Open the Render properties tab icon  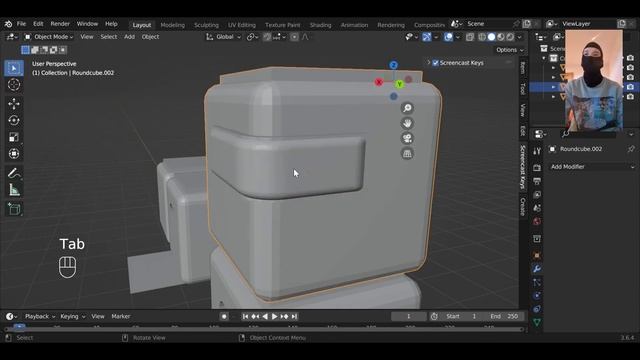coord(537,168)
